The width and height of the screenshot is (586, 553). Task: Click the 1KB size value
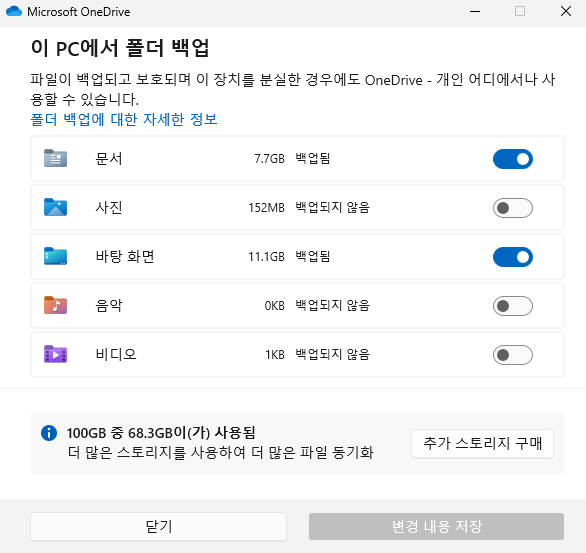(x=275, y=355)
